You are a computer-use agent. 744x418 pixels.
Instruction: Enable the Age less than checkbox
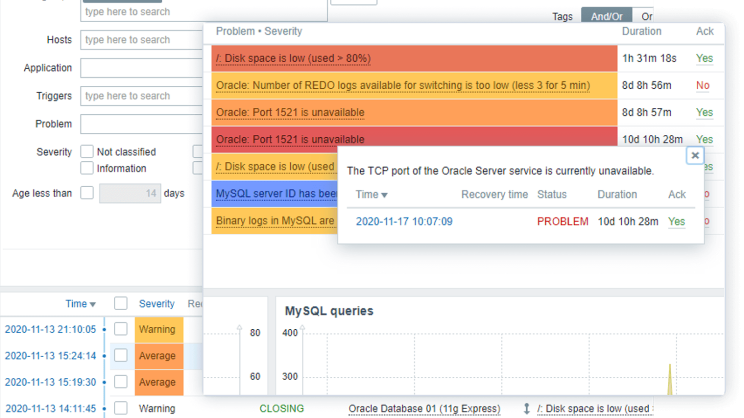pyautogui.click(x=87, y=193)
